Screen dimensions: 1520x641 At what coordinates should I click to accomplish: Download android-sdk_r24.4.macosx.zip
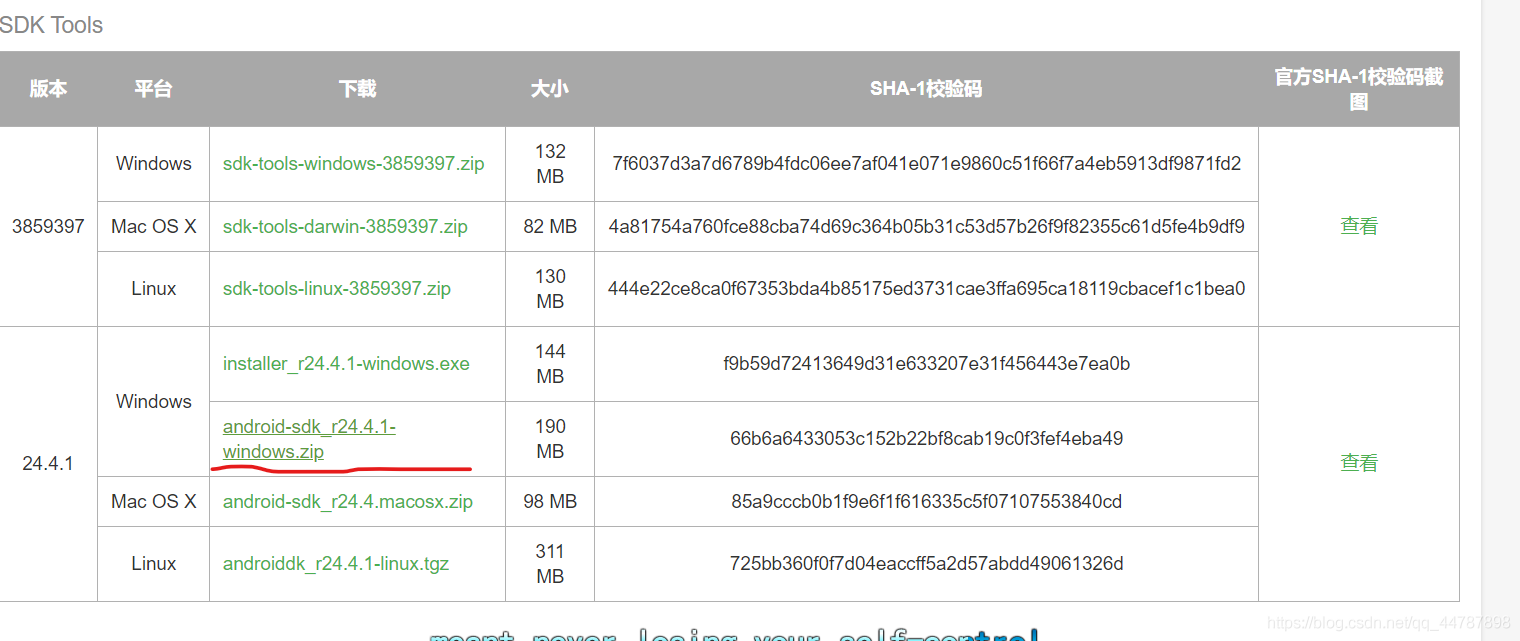coord(348,501)
